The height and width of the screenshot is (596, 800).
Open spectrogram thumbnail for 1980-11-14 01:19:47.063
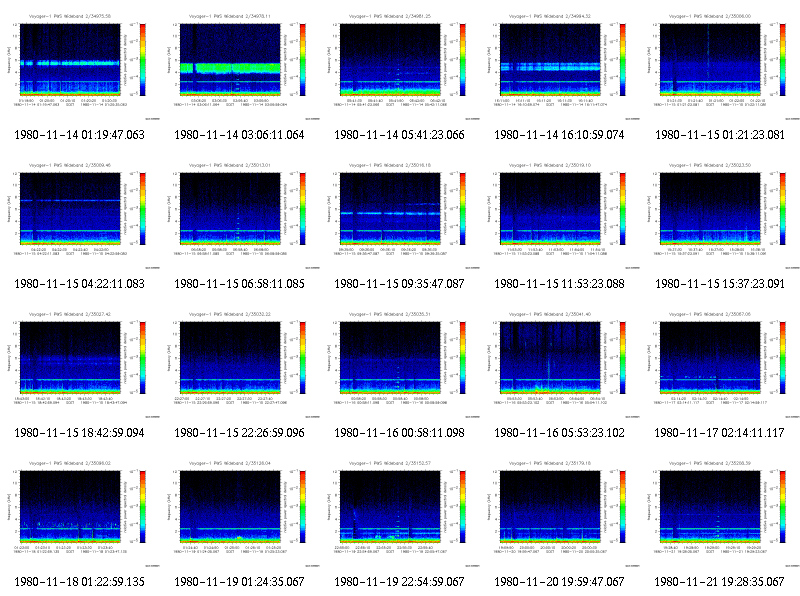(x=80, y=66)
